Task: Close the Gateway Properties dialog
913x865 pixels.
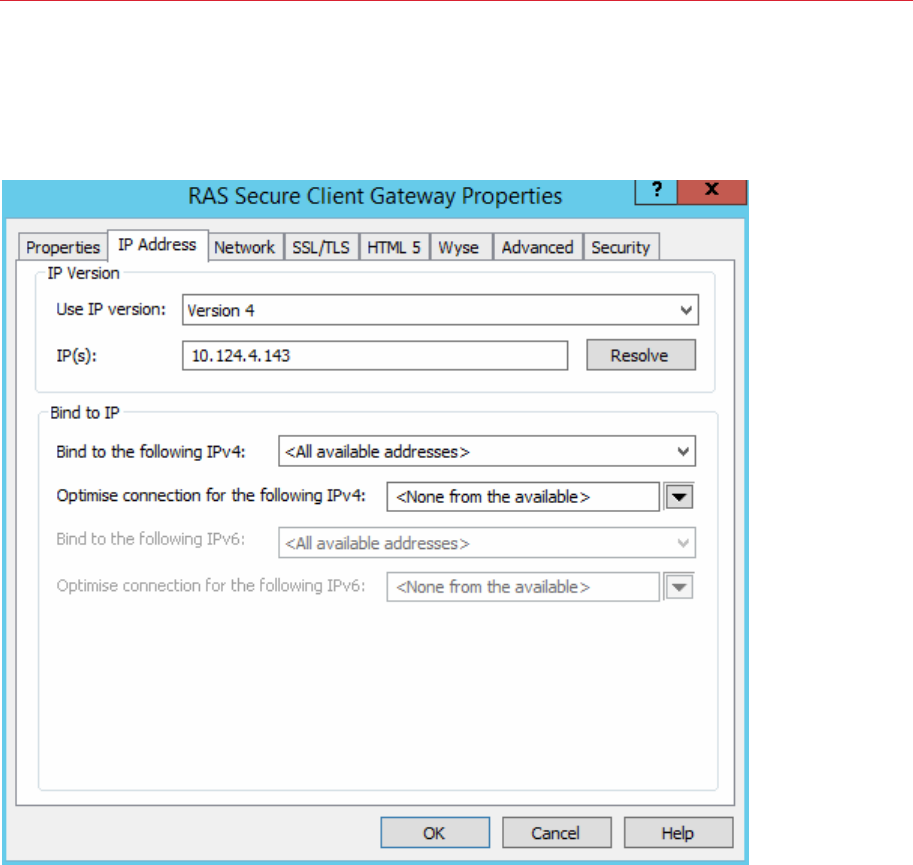Action: [x=712, y=190]
